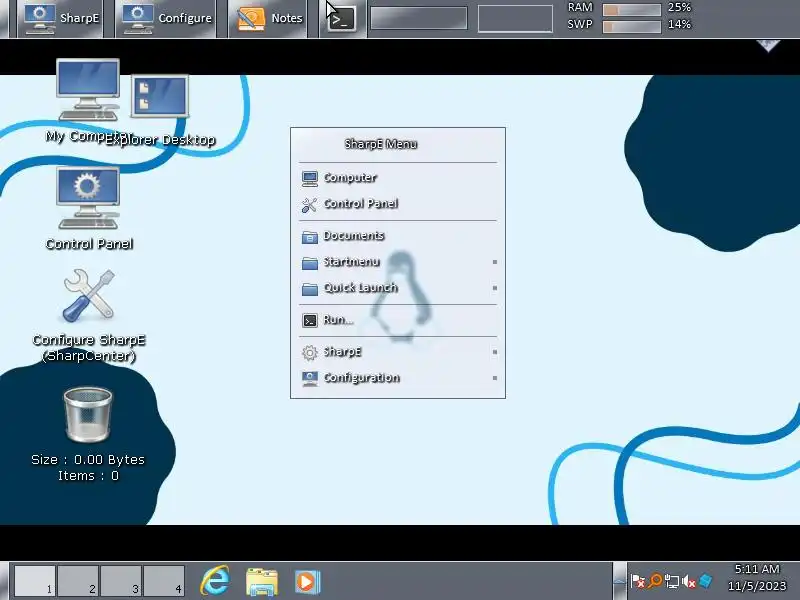This screenshot has height=600, width=800.
Task: Click the collapse arrow below the top bar
Action: (768, 45)
